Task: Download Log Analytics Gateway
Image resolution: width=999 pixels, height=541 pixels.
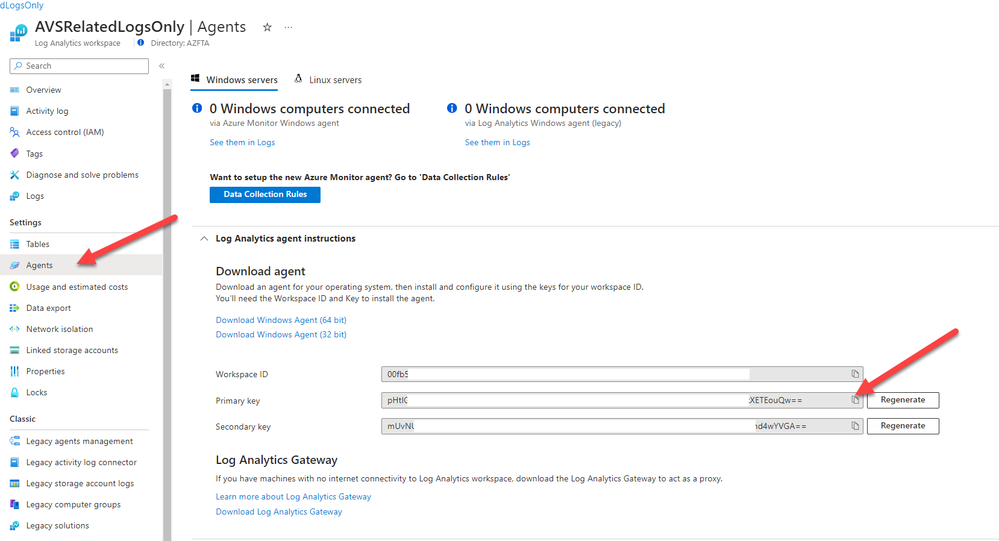Action: click(x=278, y=512)
